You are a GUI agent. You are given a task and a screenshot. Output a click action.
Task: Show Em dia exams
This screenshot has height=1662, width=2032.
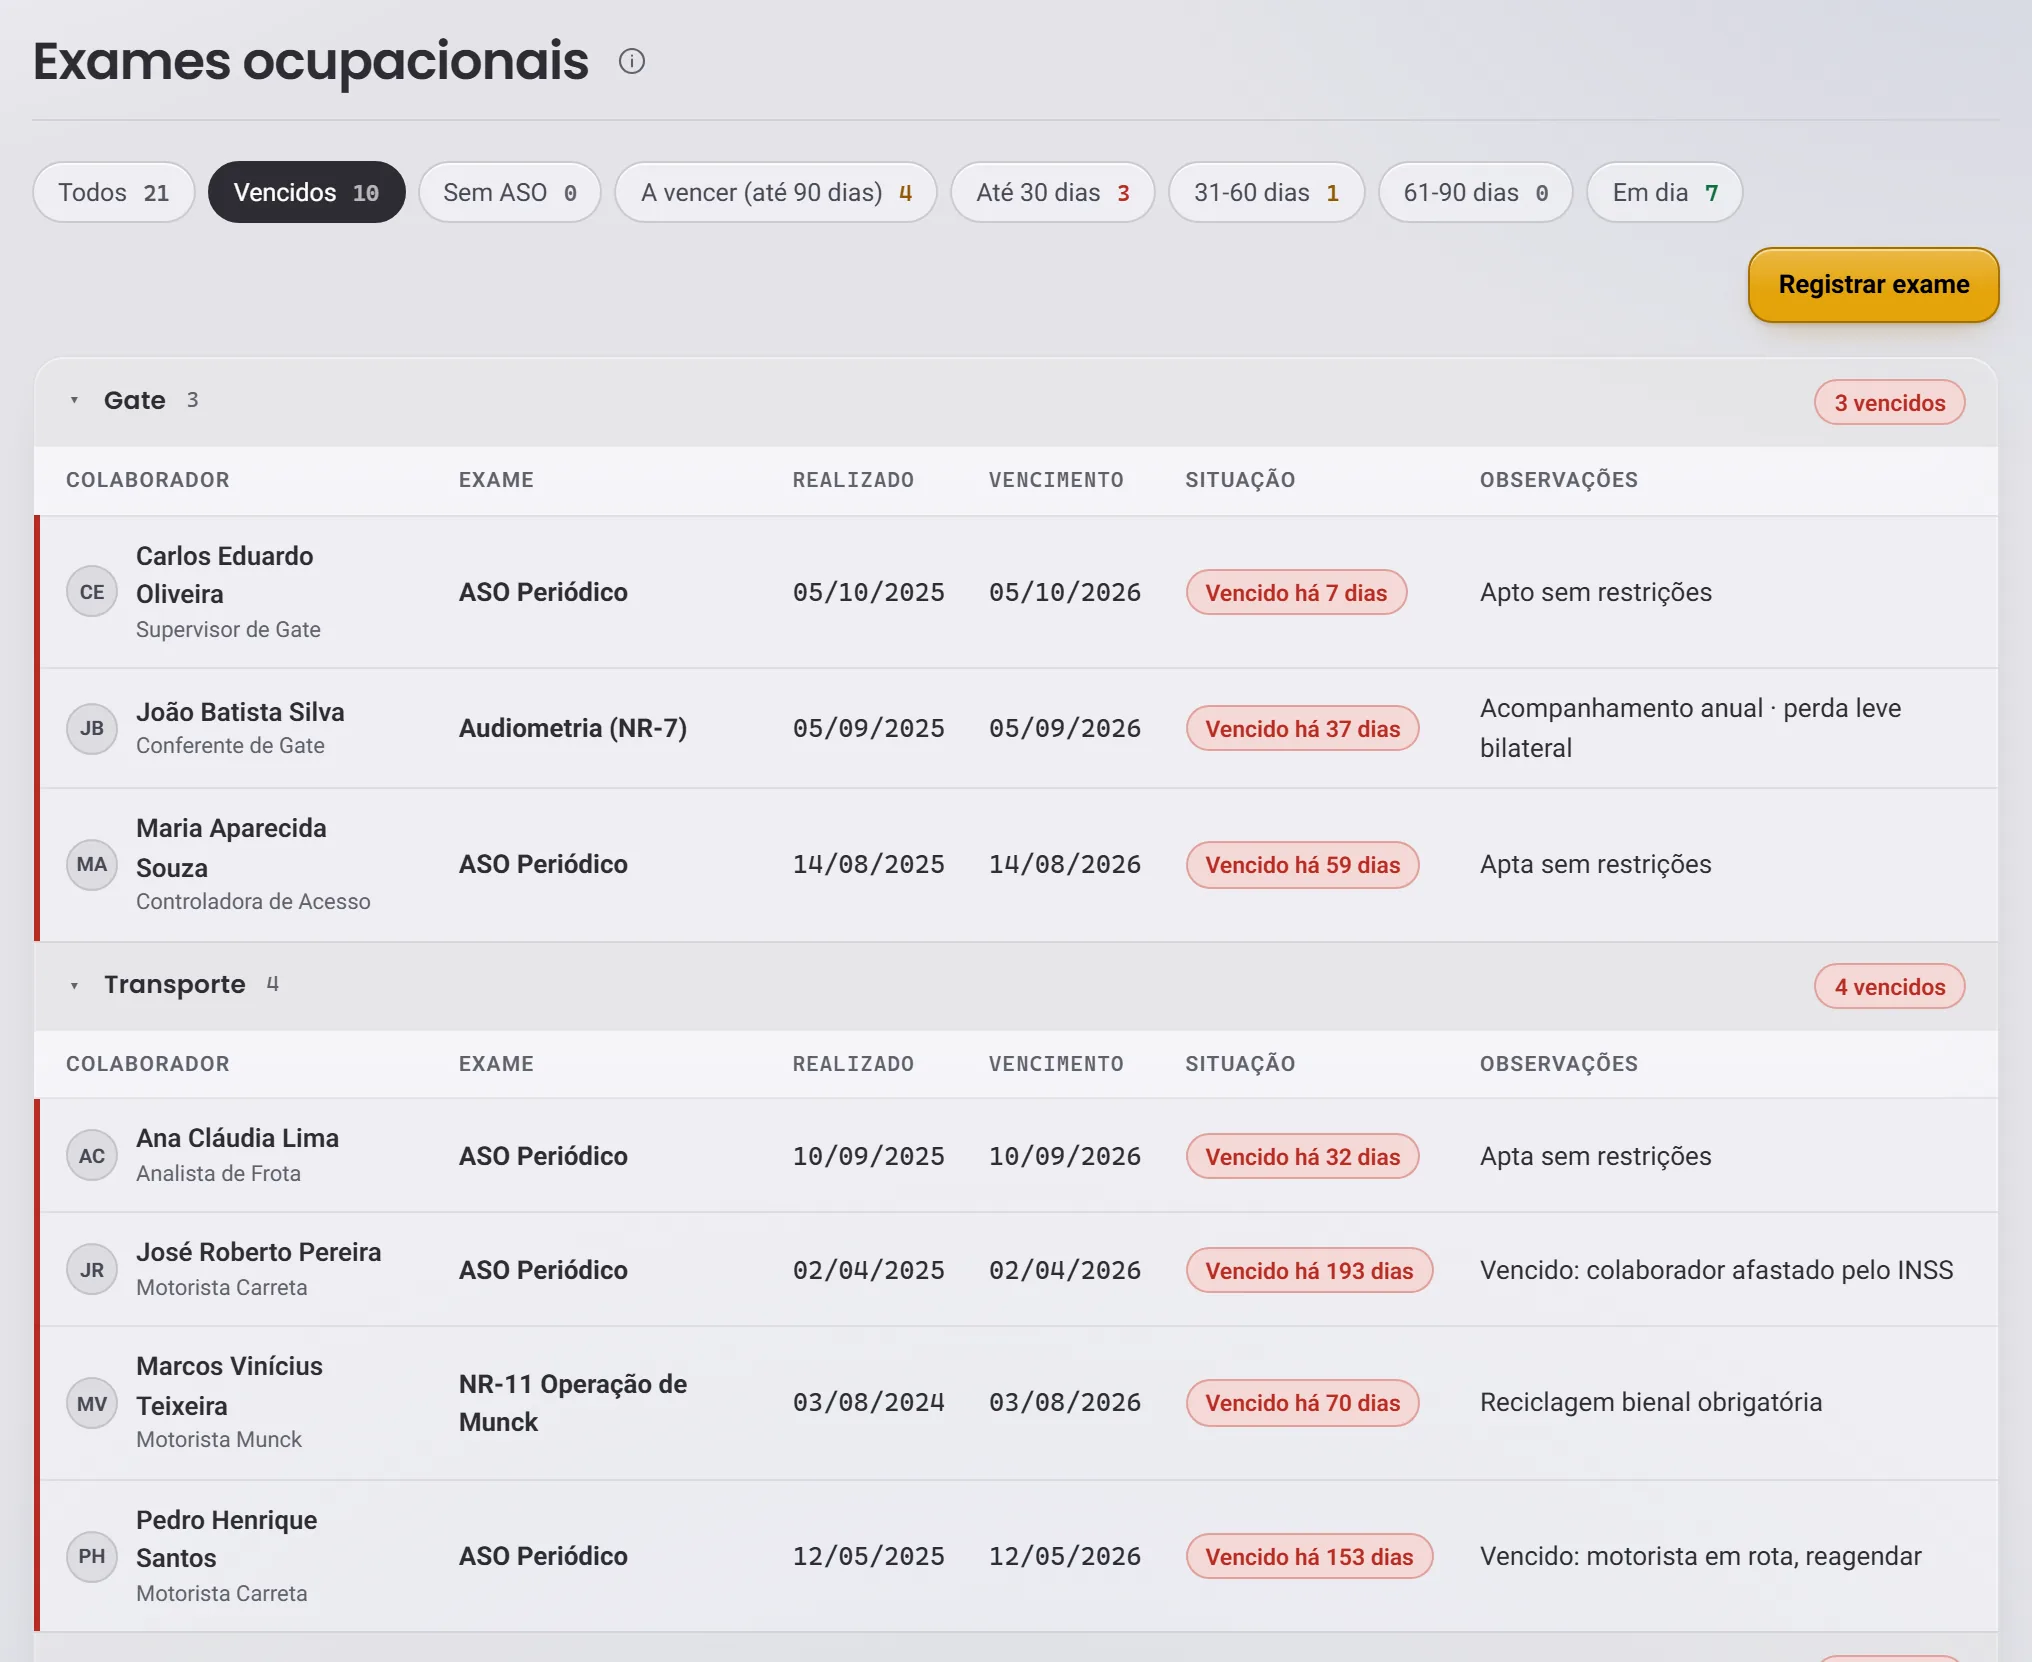click(1665, 192)
